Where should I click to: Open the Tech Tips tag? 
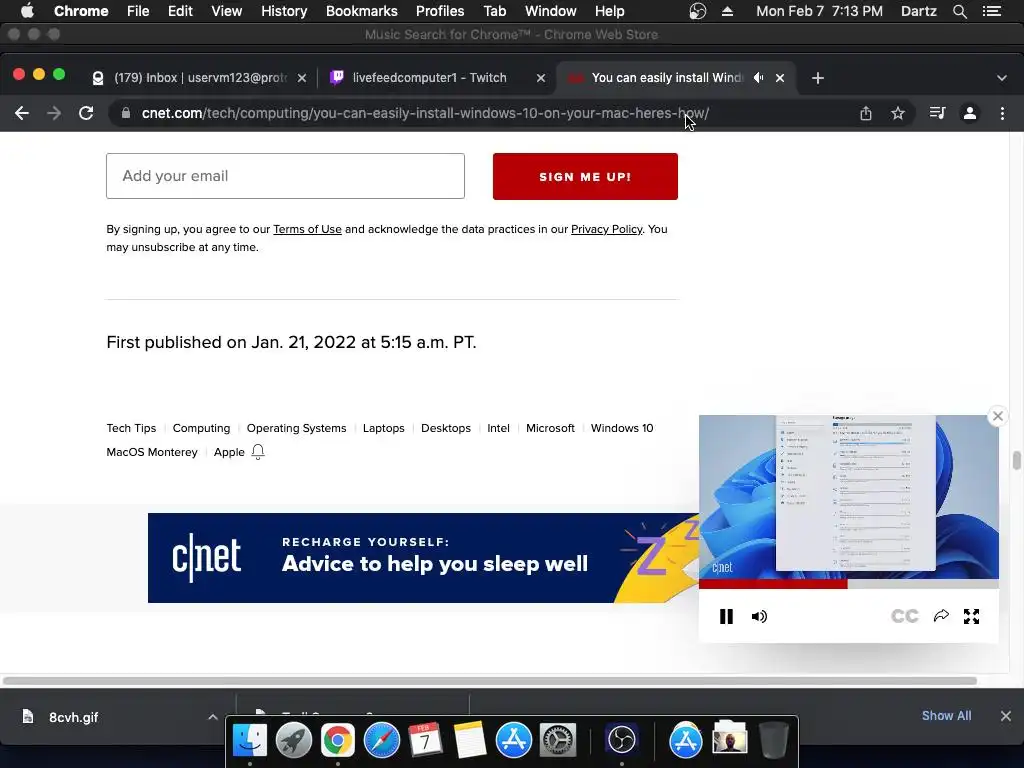click(131, 428)
